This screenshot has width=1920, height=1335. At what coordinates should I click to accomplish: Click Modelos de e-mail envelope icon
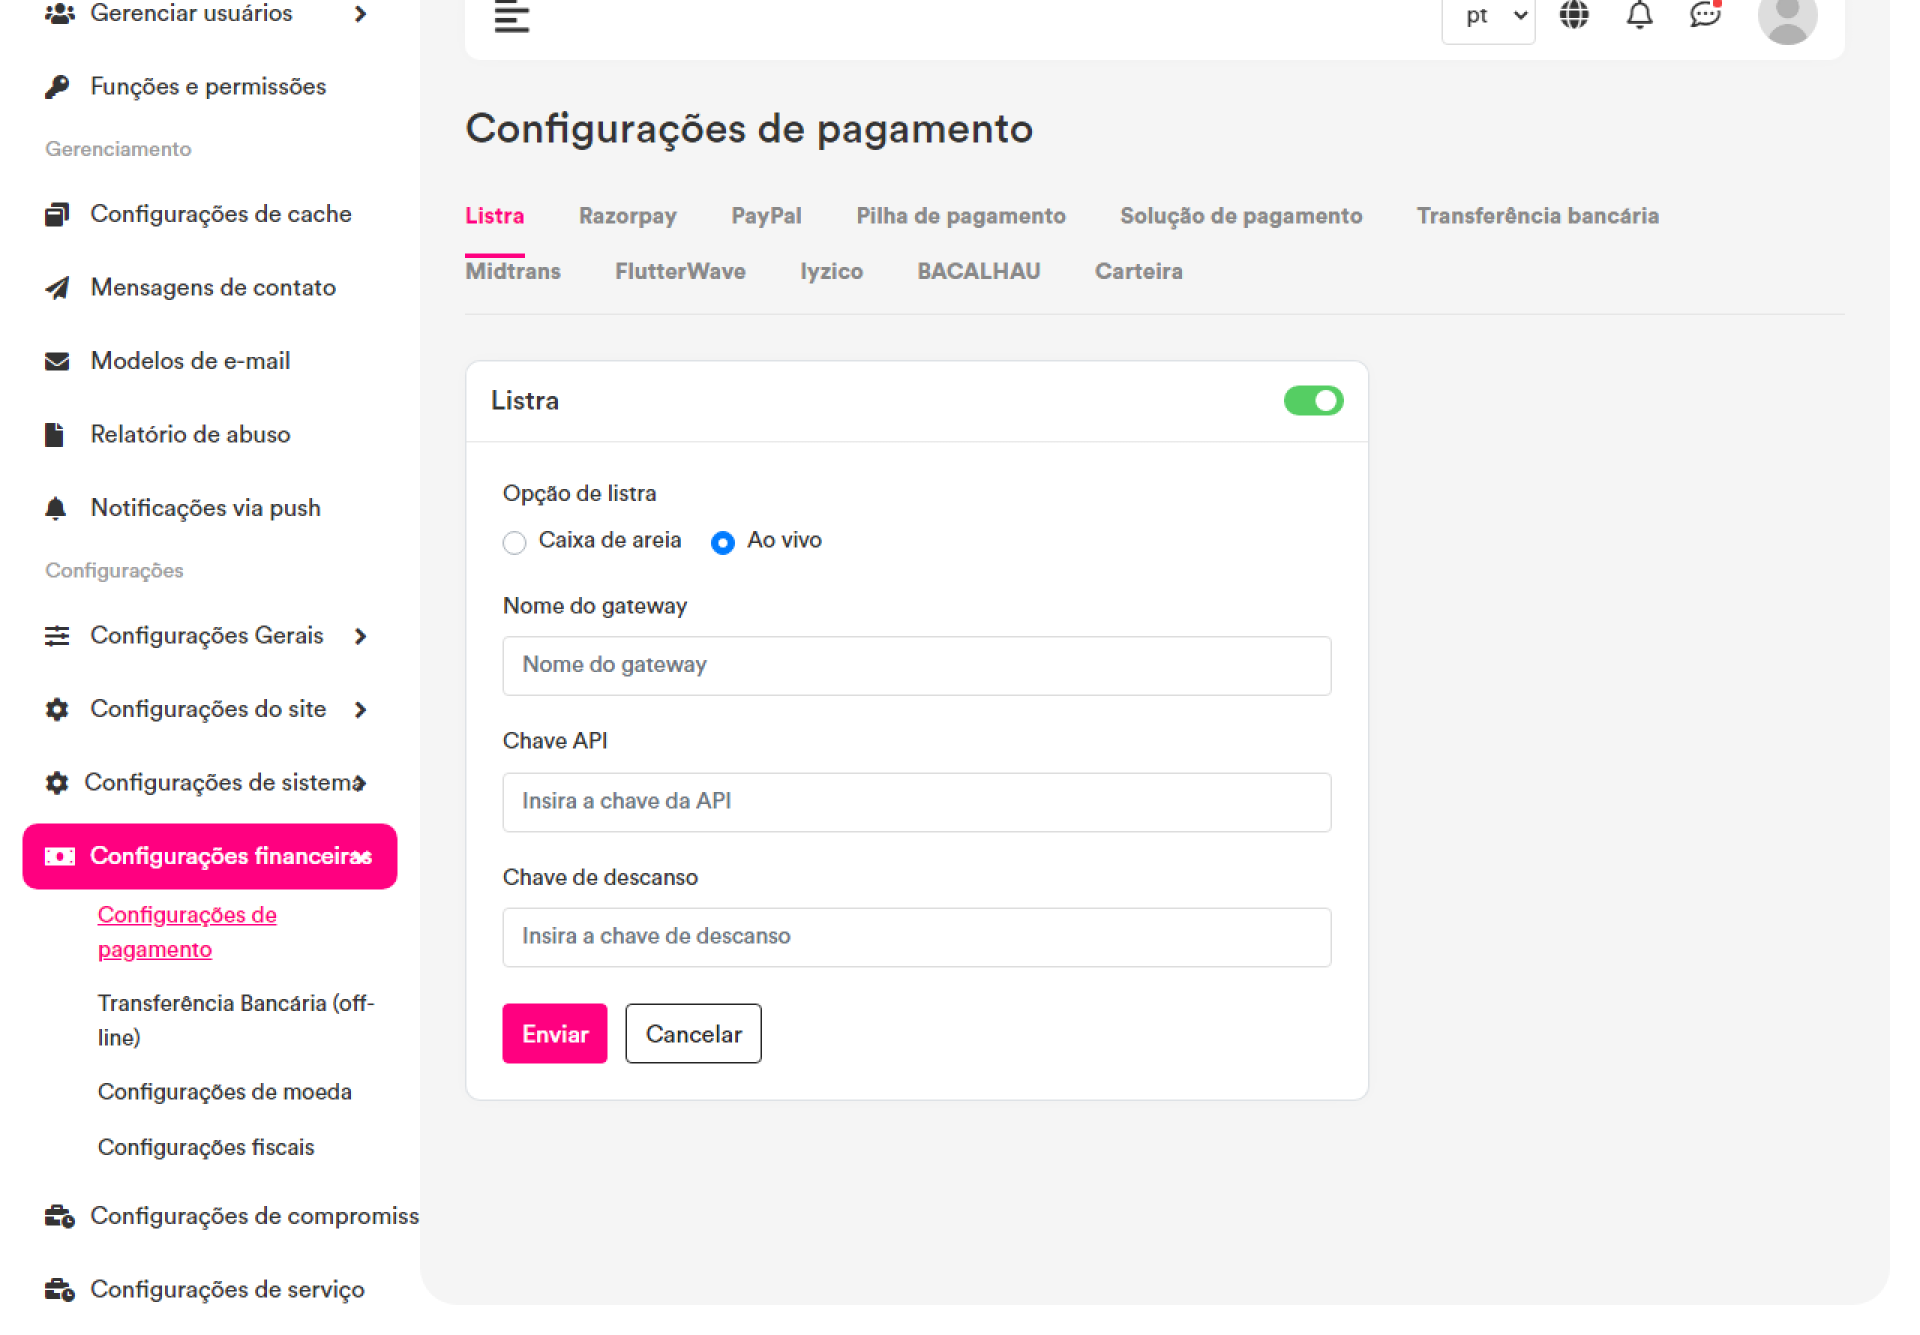(x=57, y=361)
